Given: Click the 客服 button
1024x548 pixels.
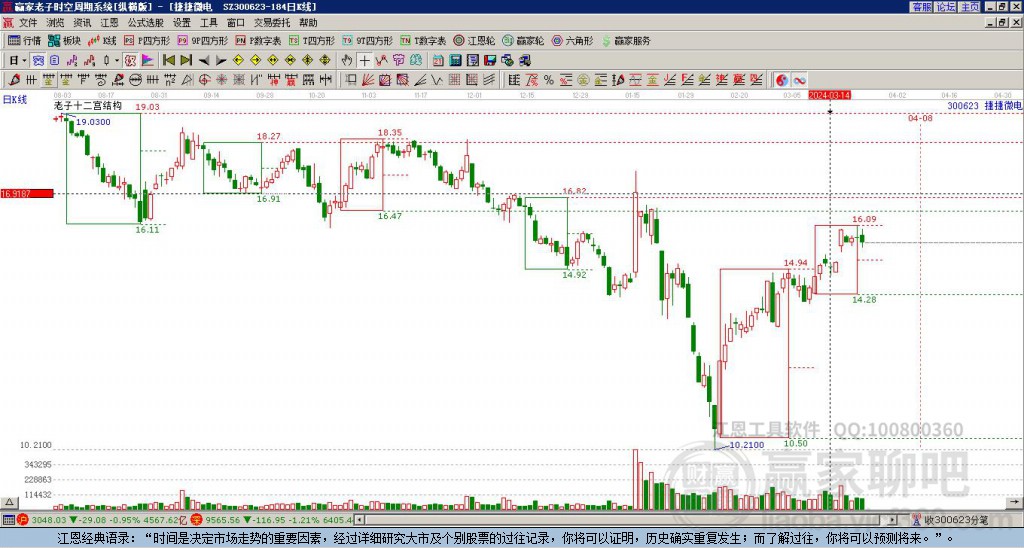Looking at the screenshot, I should coord(921,7).
